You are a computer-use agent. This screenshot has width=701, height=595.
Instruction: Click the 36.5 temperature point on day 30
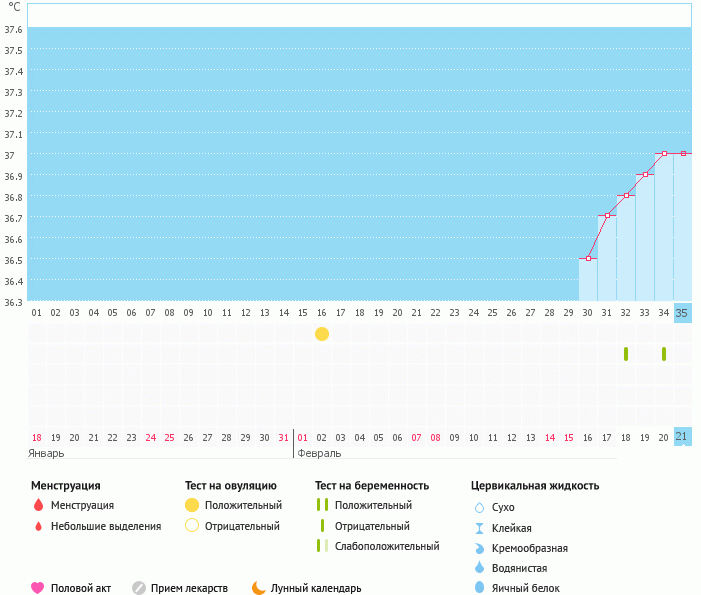coord(588,259)
